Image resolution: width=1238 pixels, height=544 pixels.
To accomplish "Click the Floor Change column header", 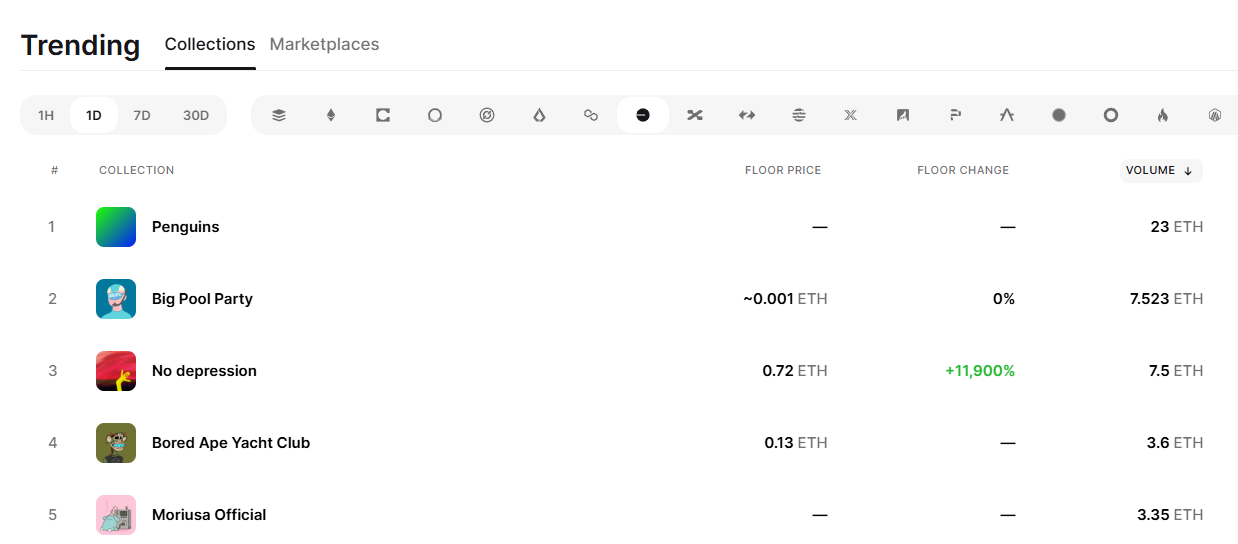I will 963,170.
